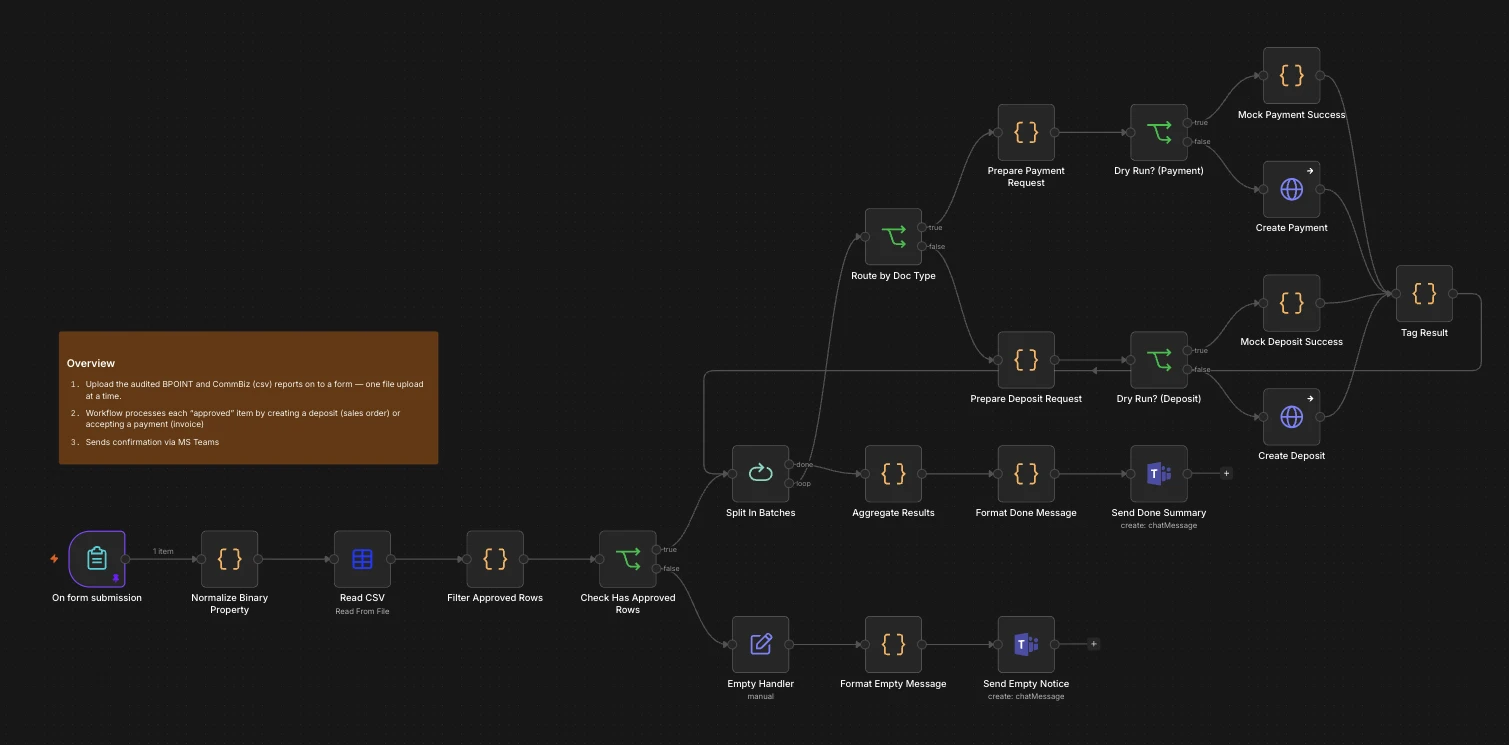1509x745 pixels.
Task: Click 'create: chatMessage' under Send Empty Notice
Action: pos(1026,696)
